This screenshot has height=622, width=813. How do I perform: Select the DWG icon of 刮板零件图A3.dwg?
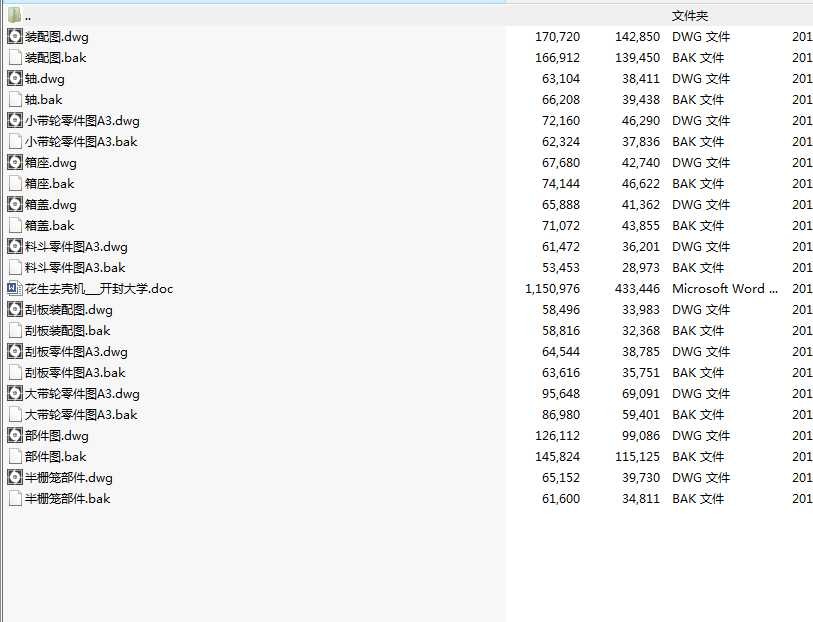(15, 351)
